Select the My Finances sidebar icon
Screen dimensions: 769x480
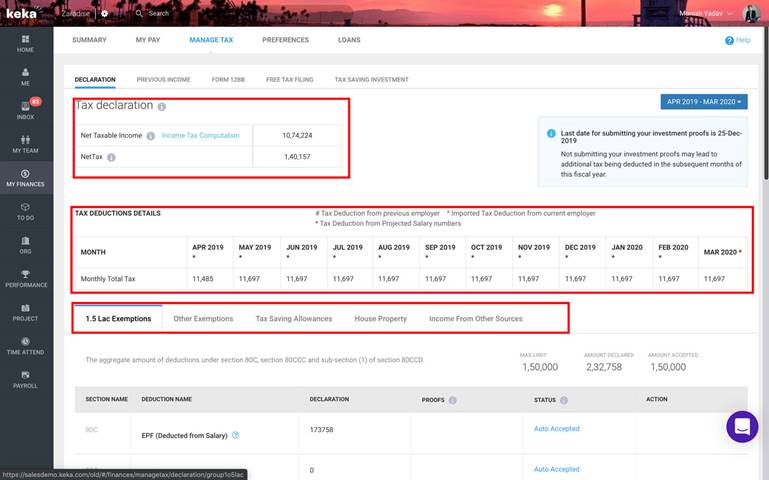click(x=26, y=174)
